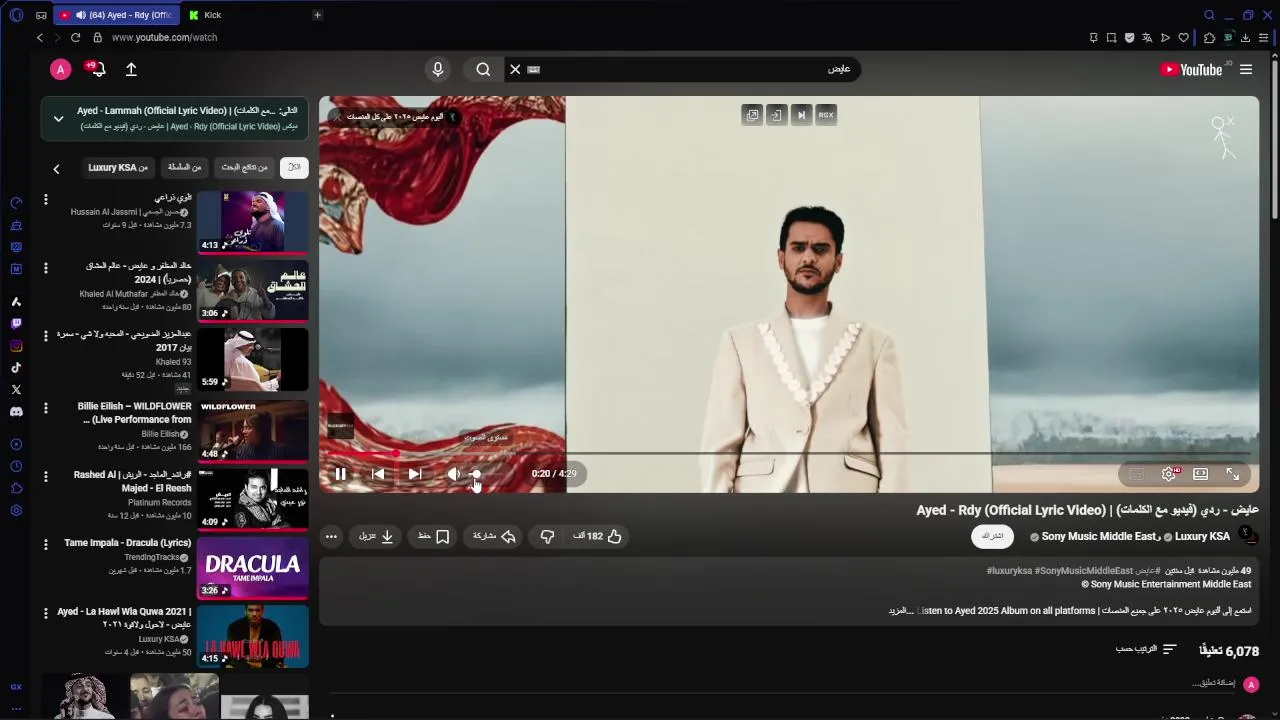Open options for Khaled Al Muthafar video
This screenshot has height=720, width=1280.
pyautogui.click(x=45, y=268)
